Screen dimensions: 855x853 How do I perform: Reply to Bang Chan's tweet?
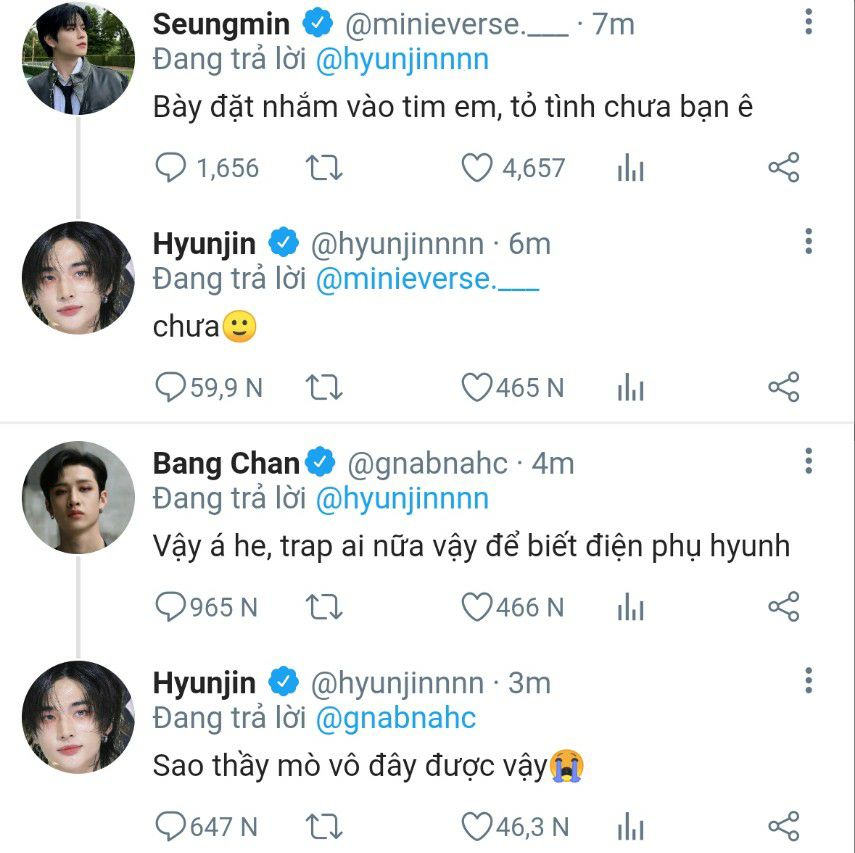(173, 606)
